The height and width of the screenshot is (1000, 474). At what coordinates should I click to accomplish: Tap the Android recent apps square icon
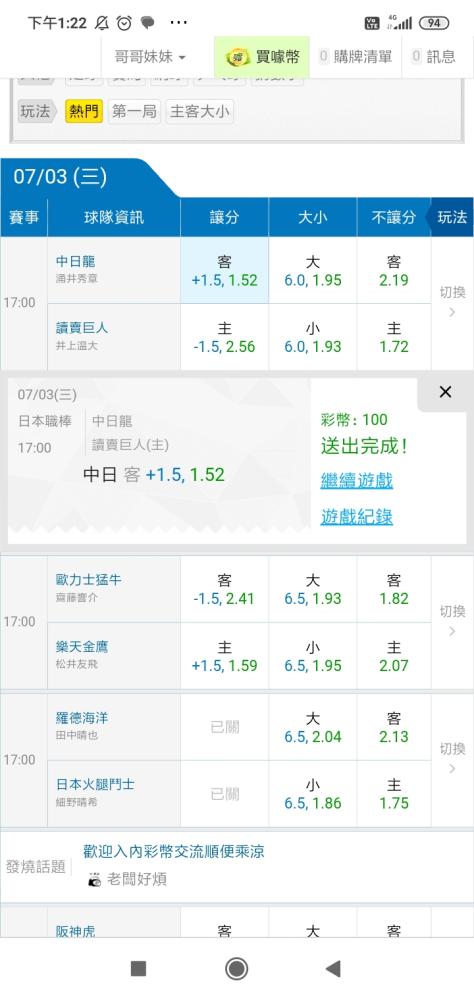[138, 969]
